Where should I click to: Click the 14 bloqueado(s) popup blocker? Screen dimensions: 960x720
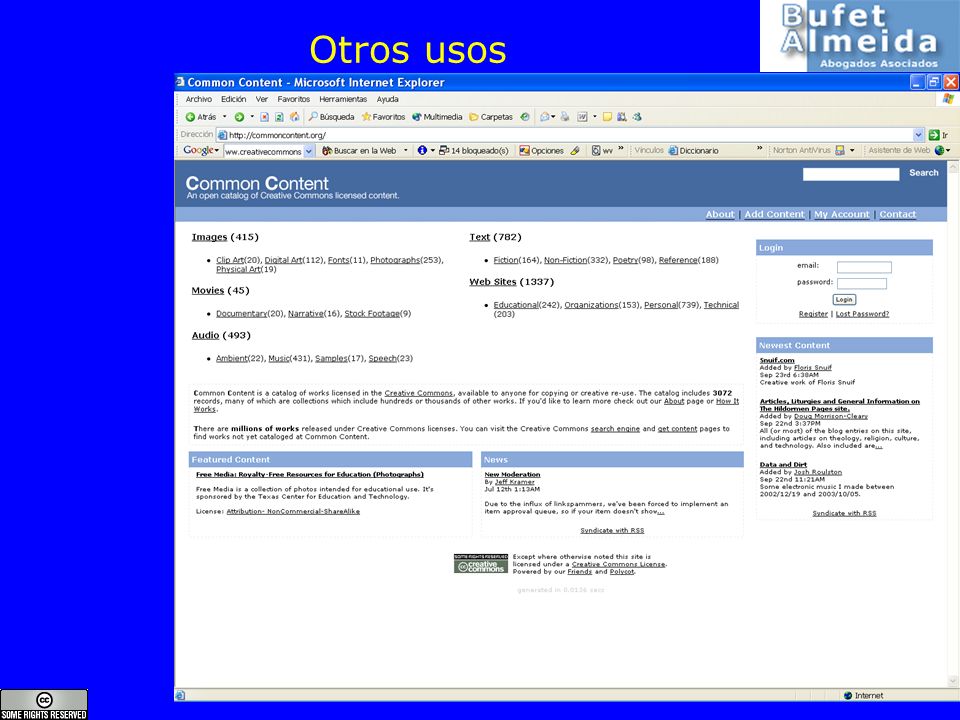point(474,151)
